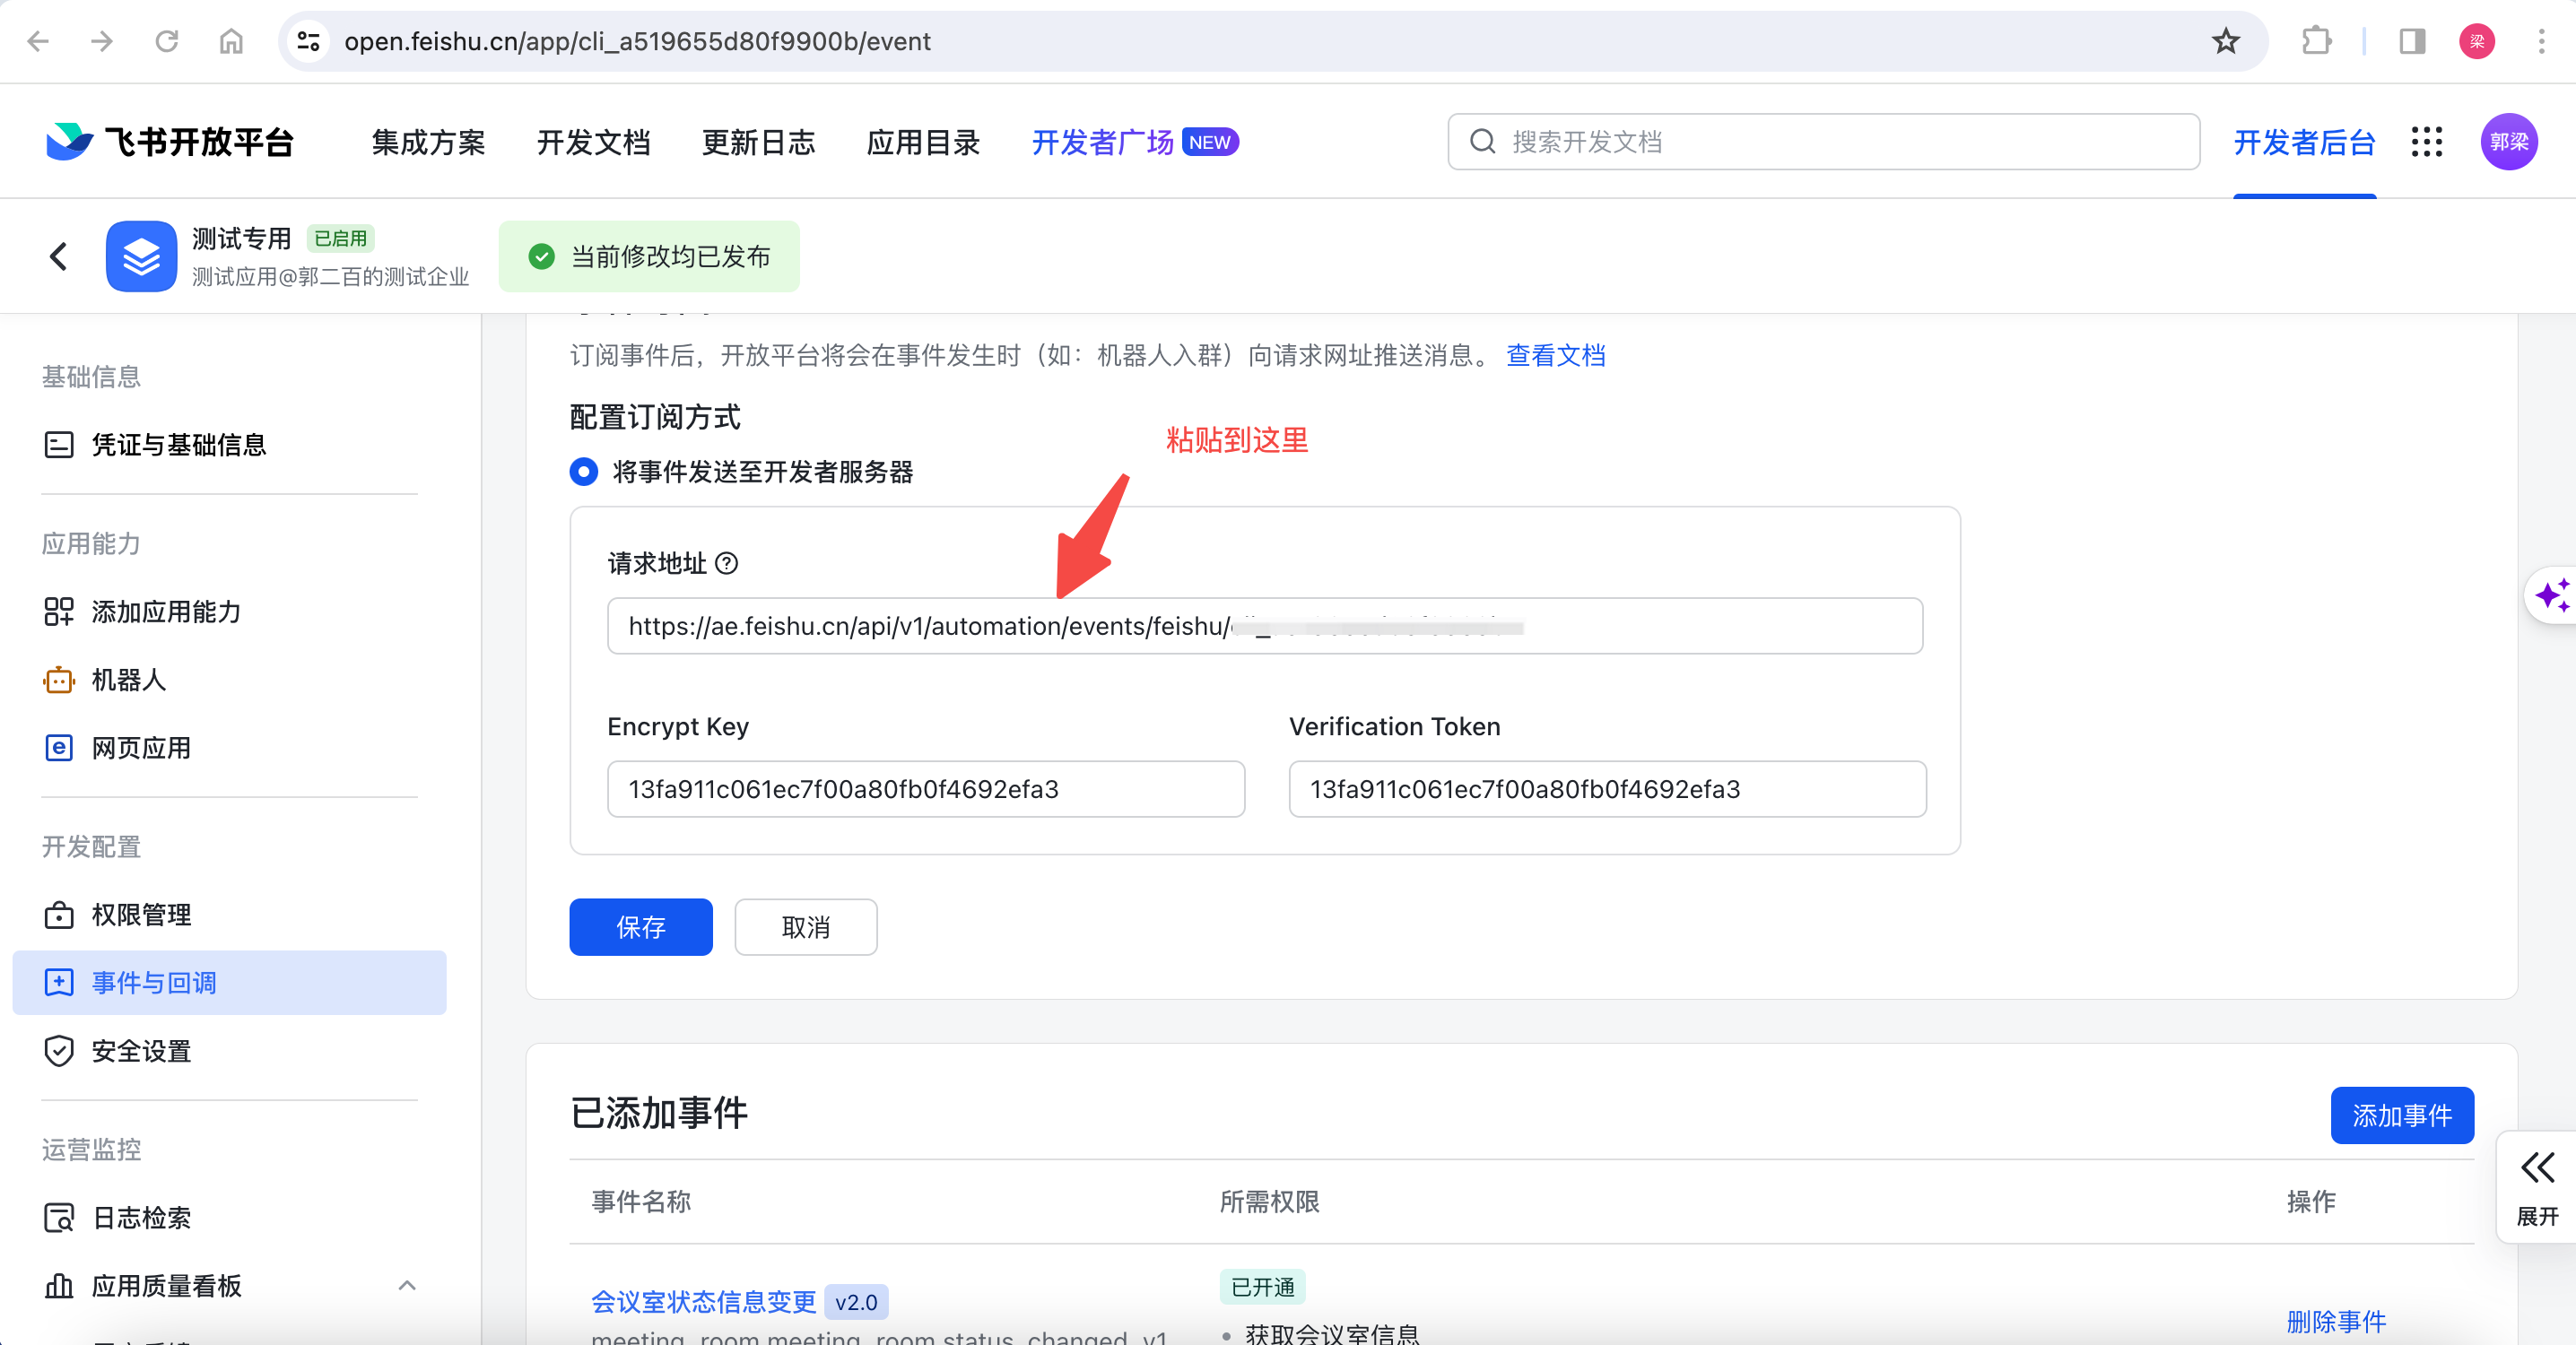
Task: Click the 操作 column header
Action: click(2311, 1202)
